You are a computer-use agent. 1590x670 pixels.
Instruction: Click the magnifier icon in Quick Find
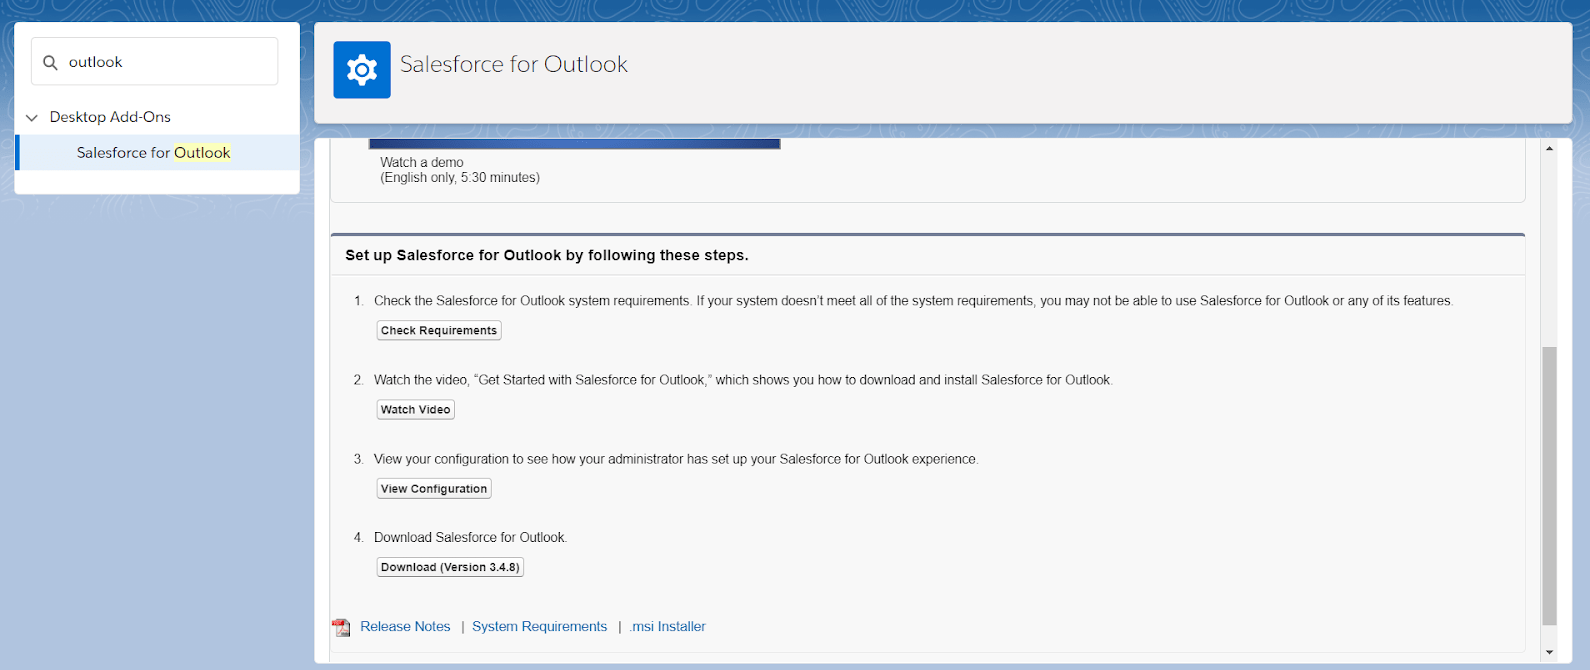click(50, 62)
